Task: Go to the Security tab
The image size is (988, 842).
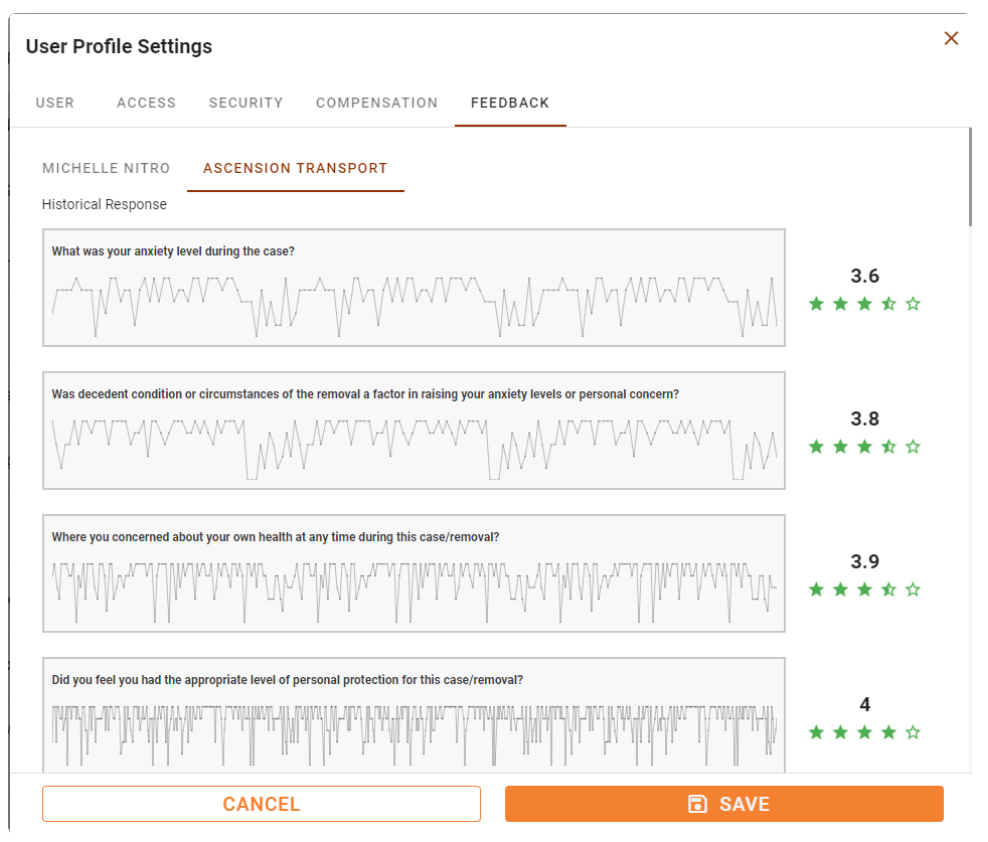Action: point(246,103)
